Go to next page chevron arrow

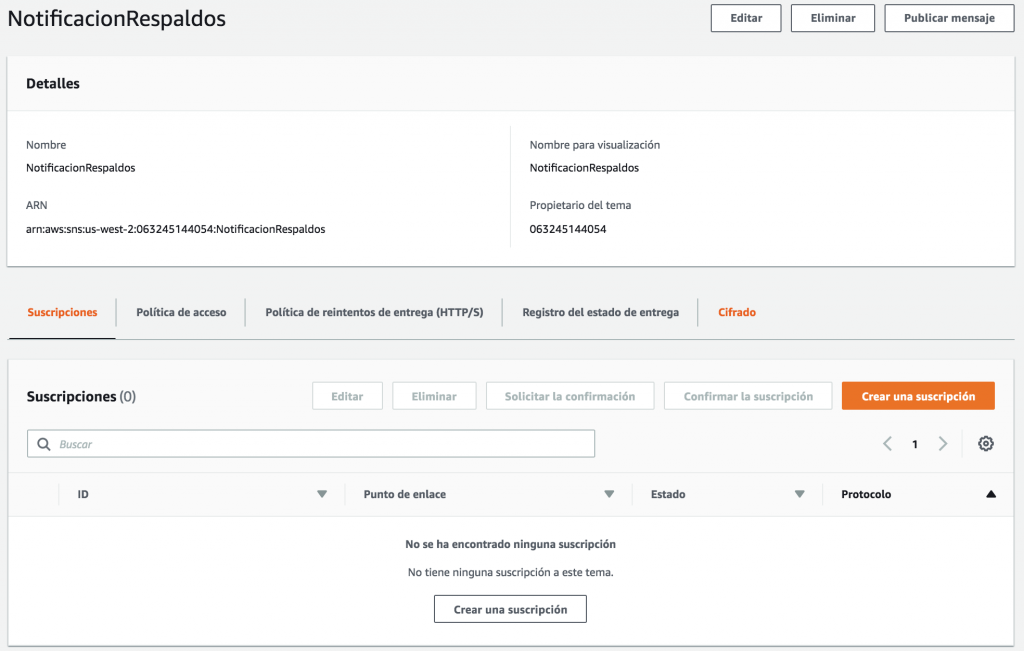pyautogui.click(x=942, y=444)
